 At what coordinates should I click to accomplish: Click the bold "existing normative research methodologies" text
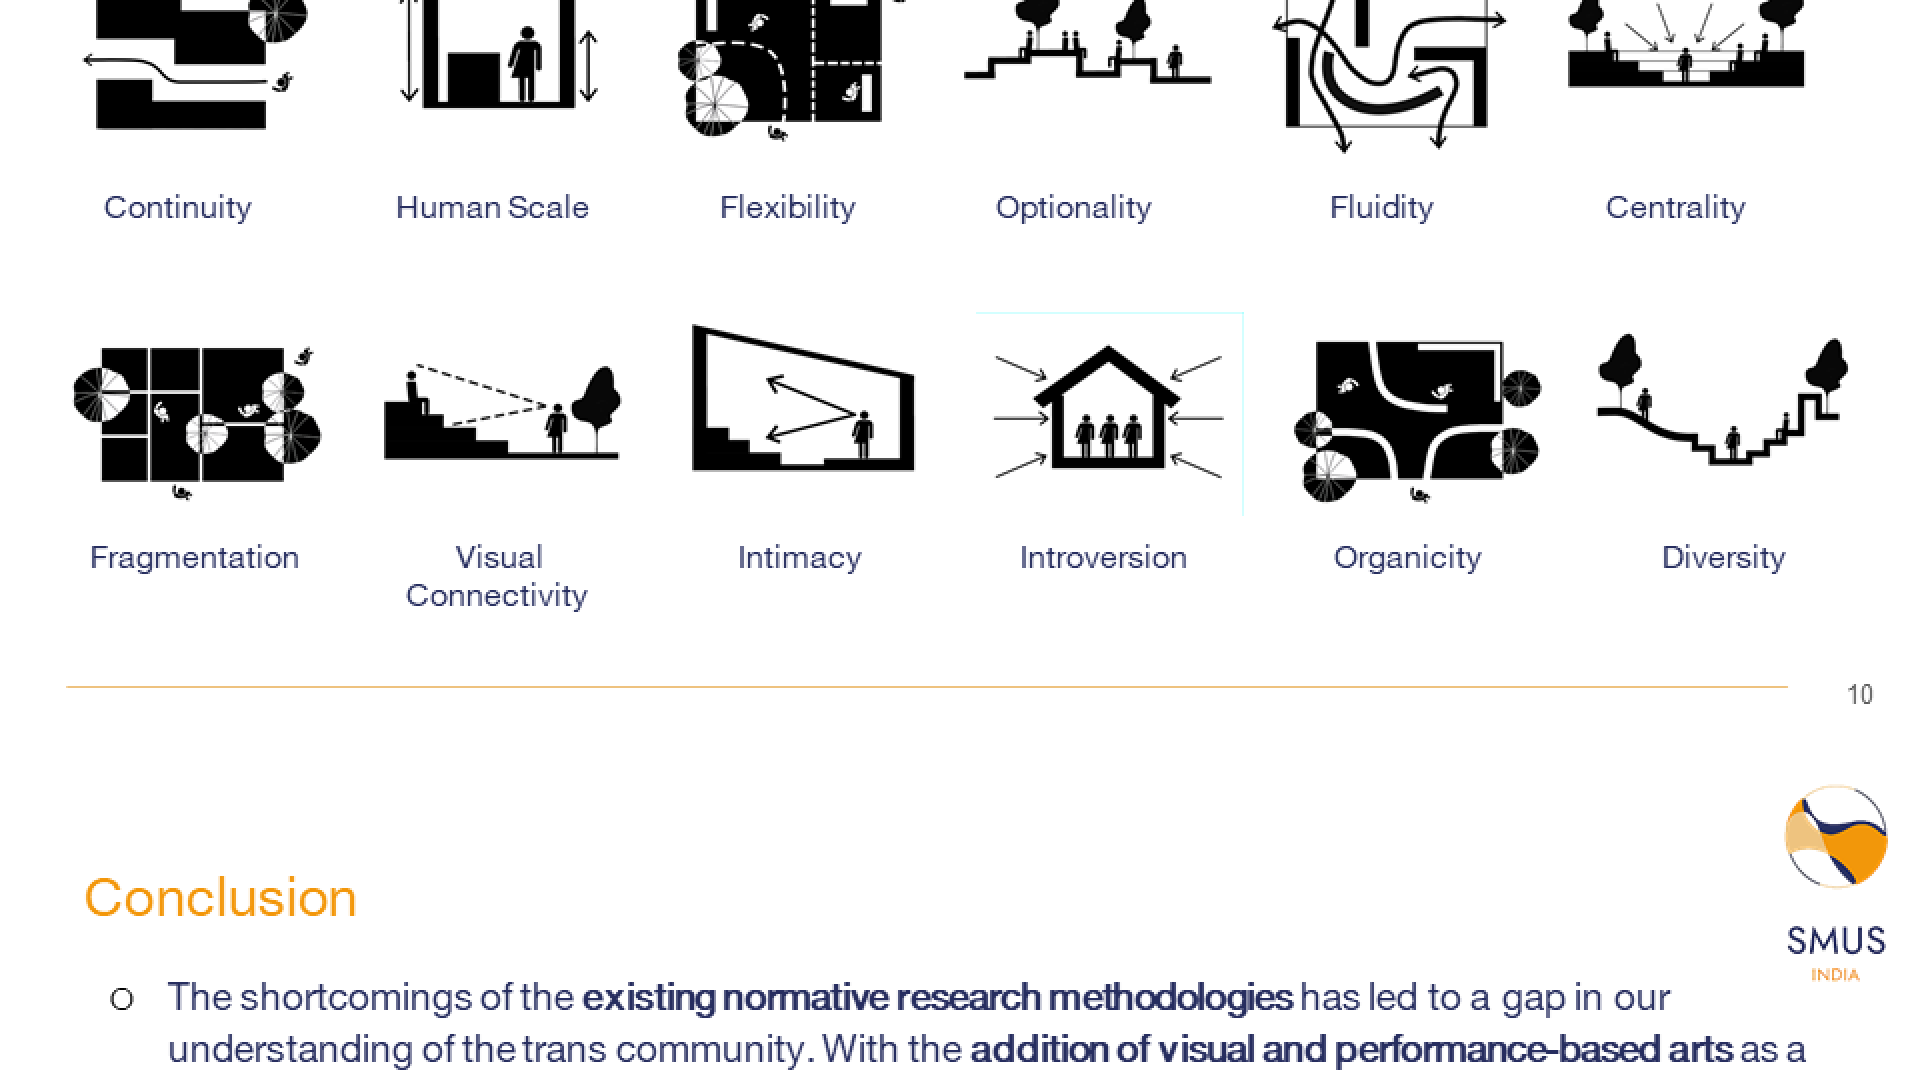tap(937, 997)
